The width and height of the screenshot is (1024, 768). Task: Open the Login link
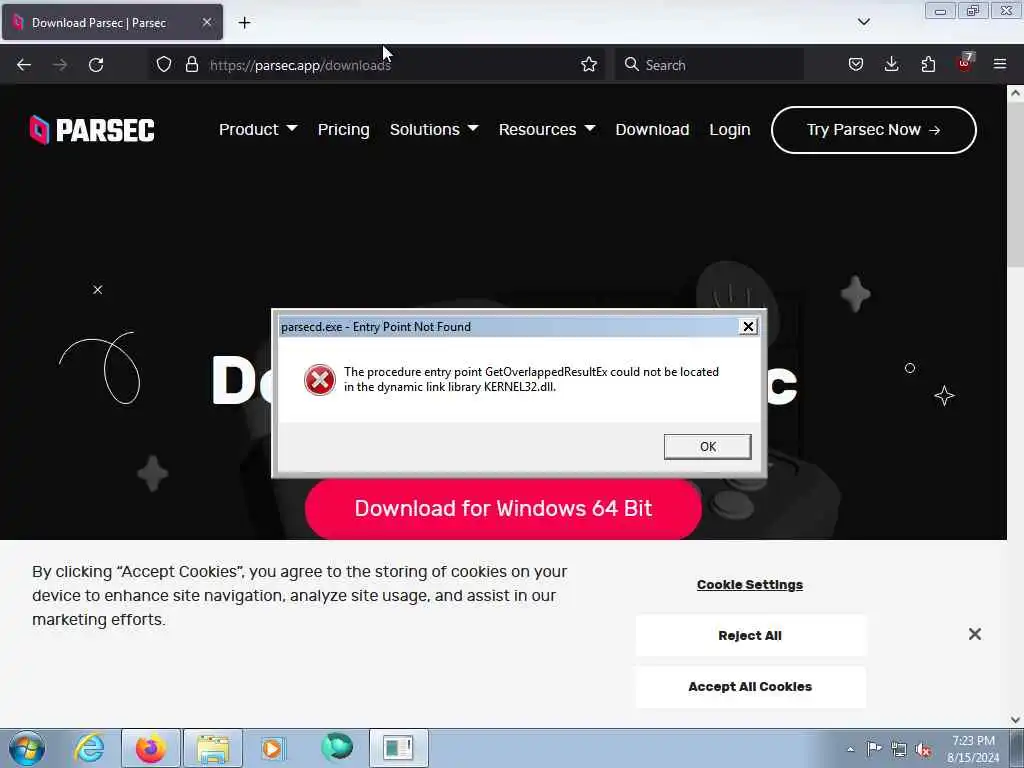click(729, 129)
